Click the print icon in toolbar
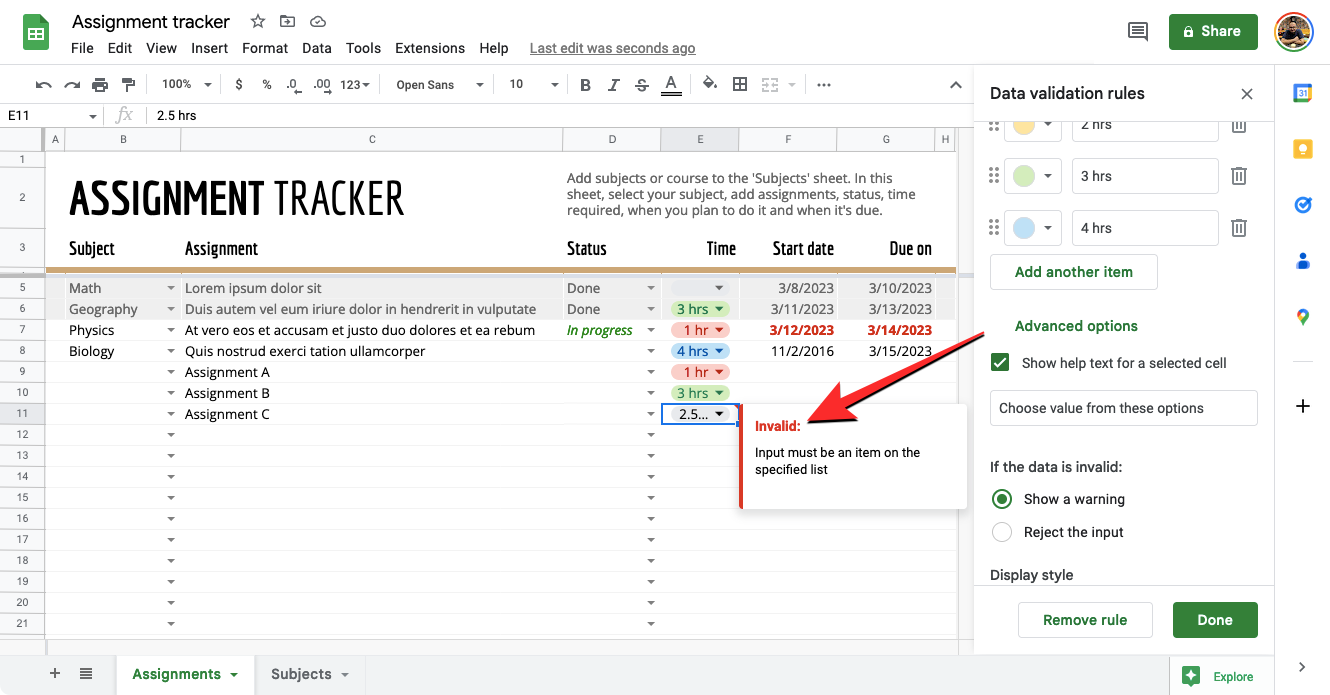This screenshot has height=695, width=1330. coord(100,85)
